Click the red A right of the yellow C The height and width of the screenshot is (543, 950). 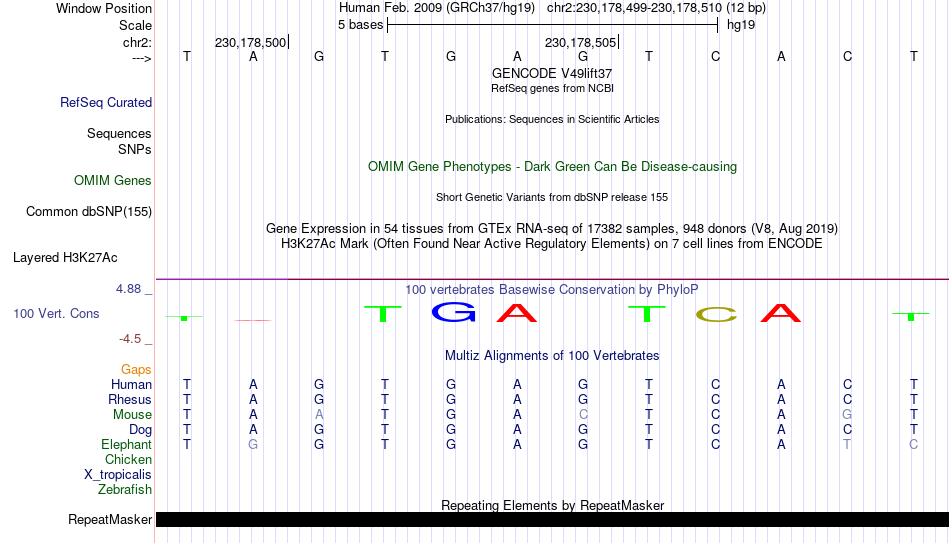coord(781,313)
